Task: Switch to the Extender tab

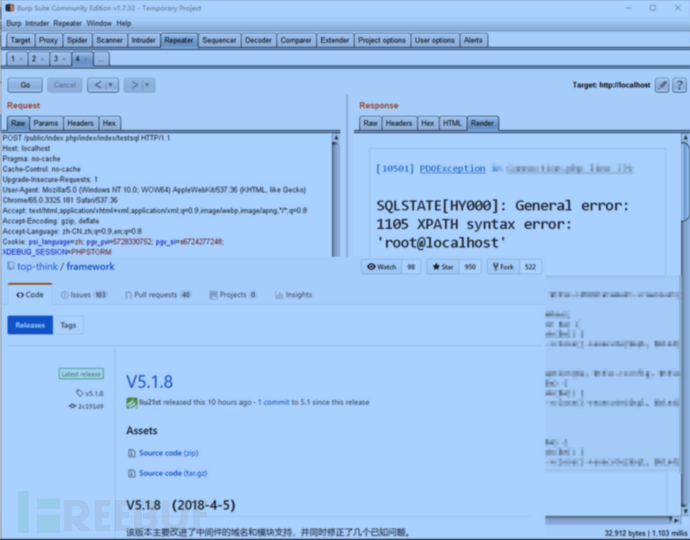Action: (334, 40)
